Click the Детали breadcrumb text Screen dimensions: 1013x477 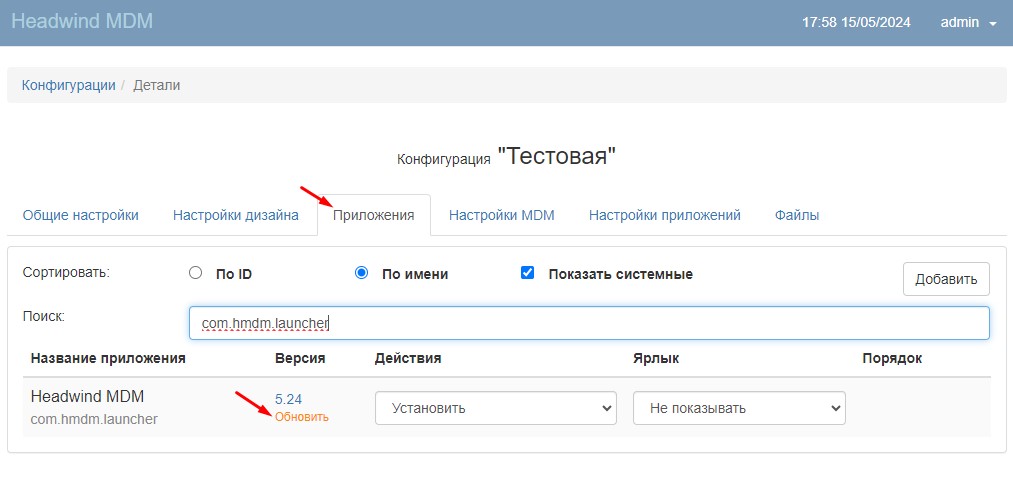156,85
